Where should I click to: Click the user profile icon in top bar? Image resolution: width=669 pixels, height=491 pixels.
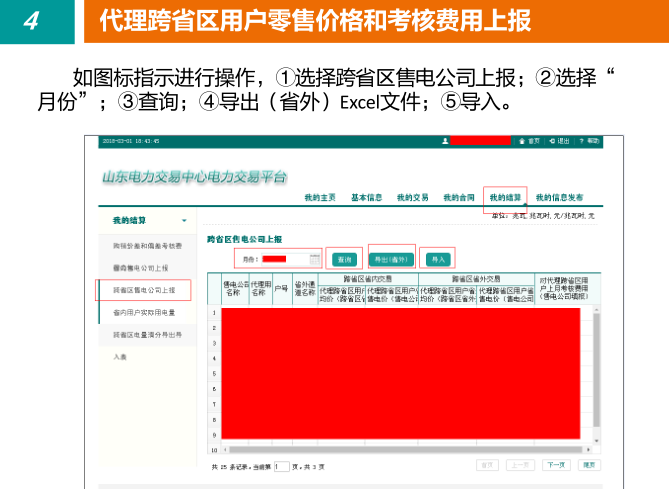coord(444,141)
